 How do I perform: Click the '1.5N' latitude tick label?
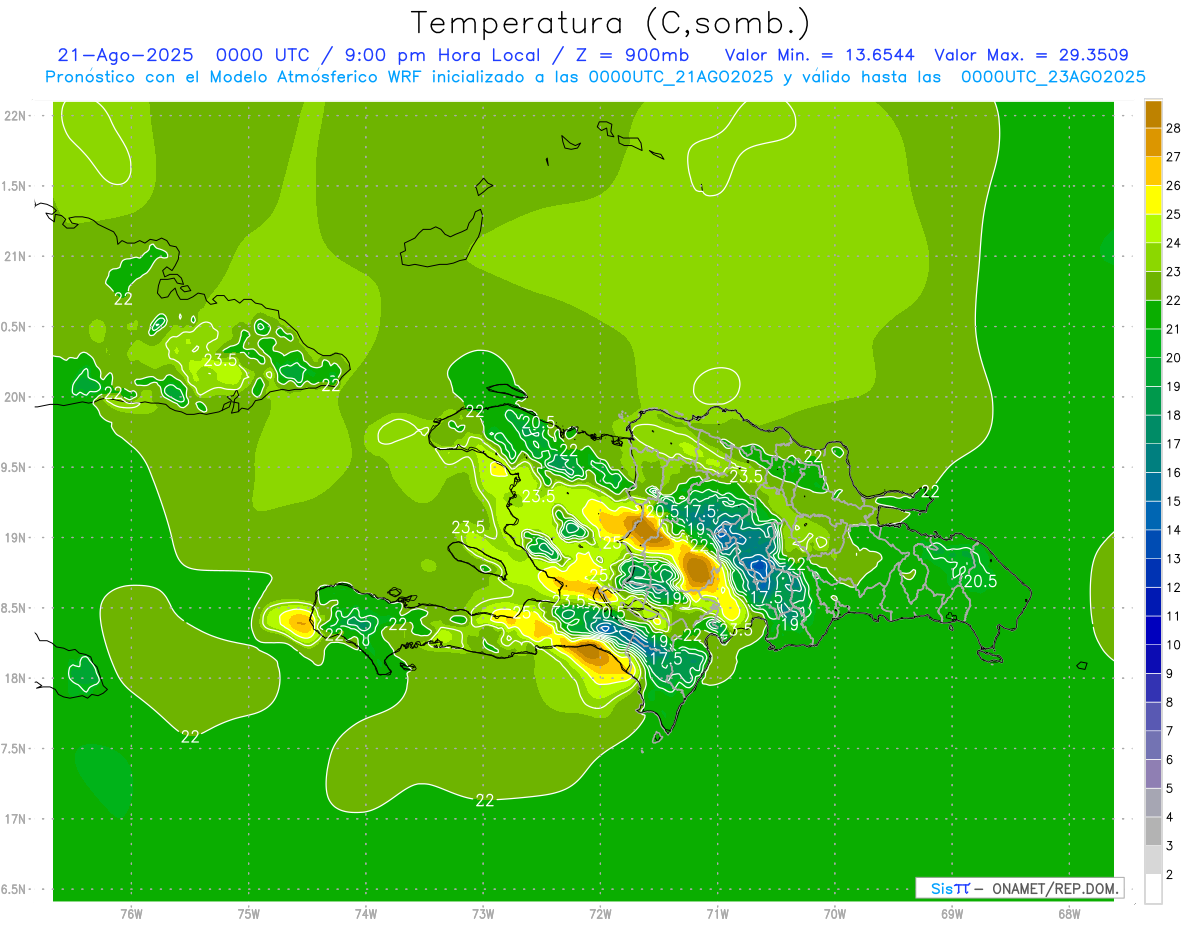14,186
